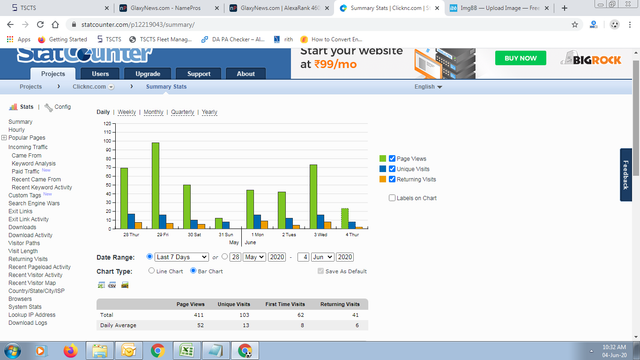640x360 pixels.
Task: Bookmark this page with the star icon
Action: 575,24
